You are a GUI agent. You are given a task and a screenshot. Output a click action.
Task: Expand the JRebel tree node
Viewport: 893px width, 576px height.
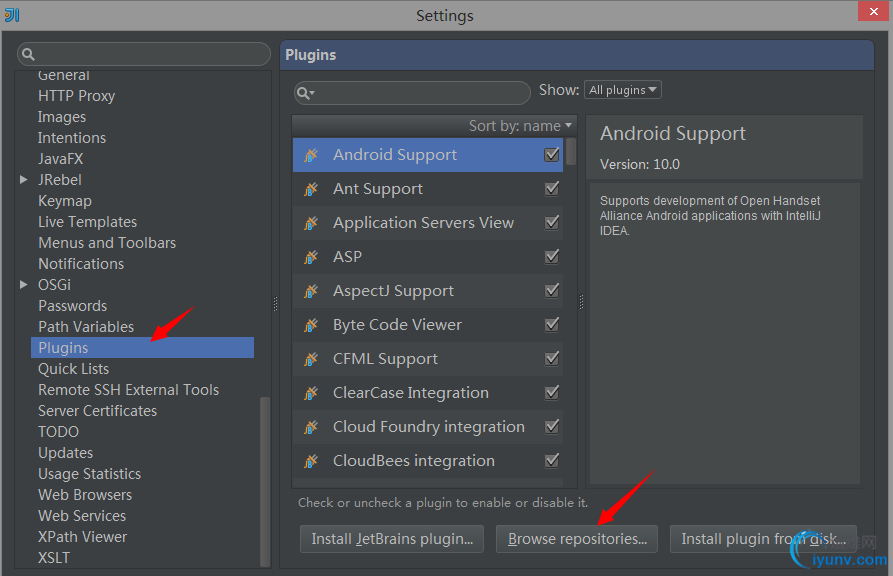tap(23, 180)
